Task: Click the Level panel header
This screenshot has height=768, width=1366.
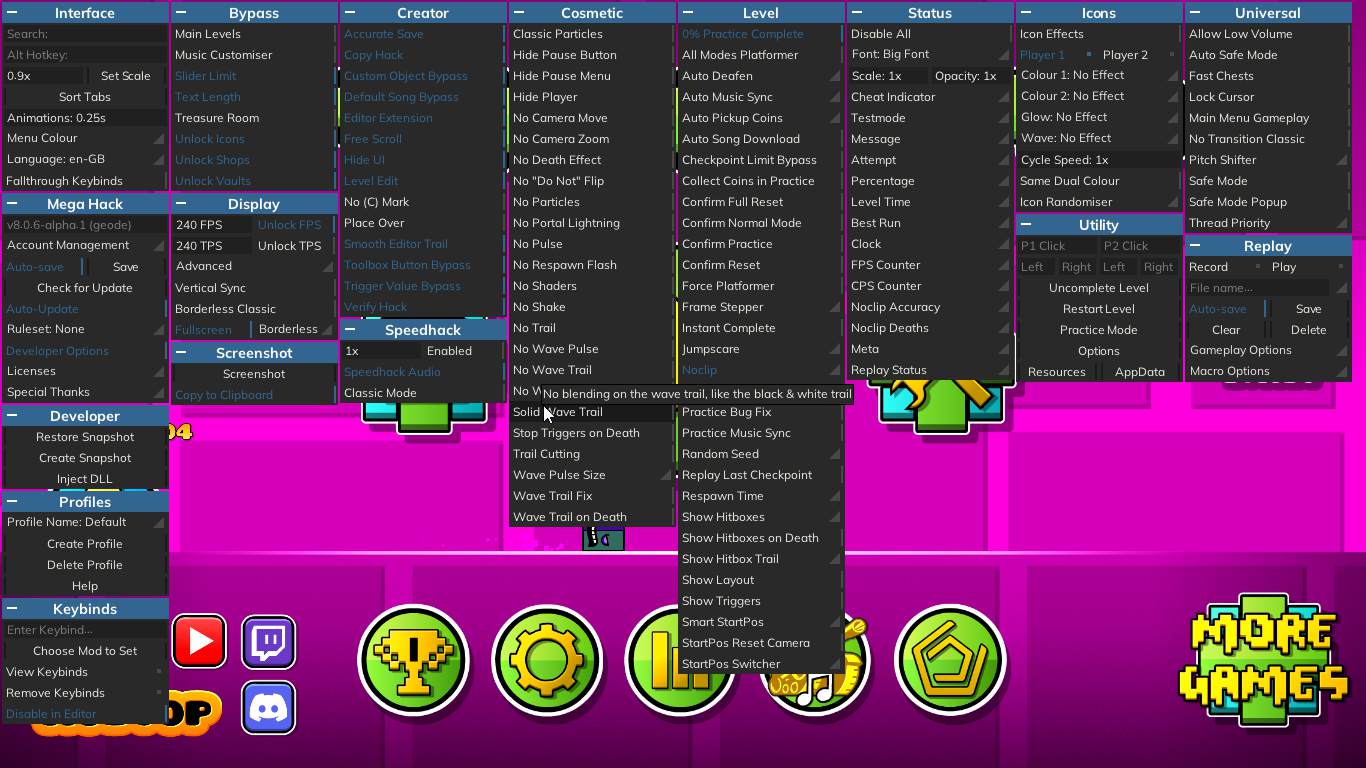Action: [760, 13]
